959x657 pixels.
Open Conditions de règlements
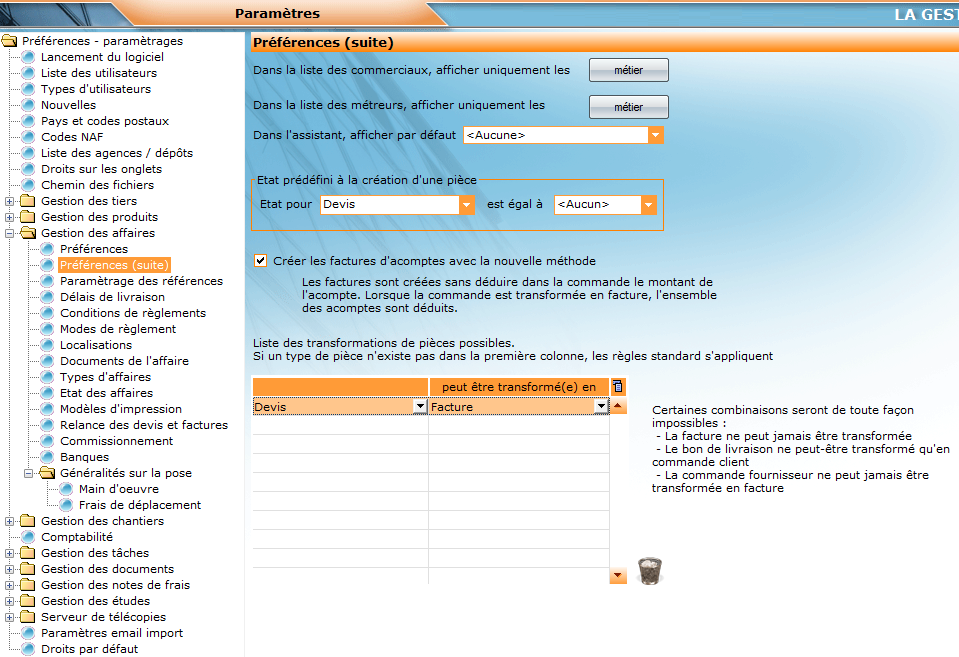pos(133,313)
